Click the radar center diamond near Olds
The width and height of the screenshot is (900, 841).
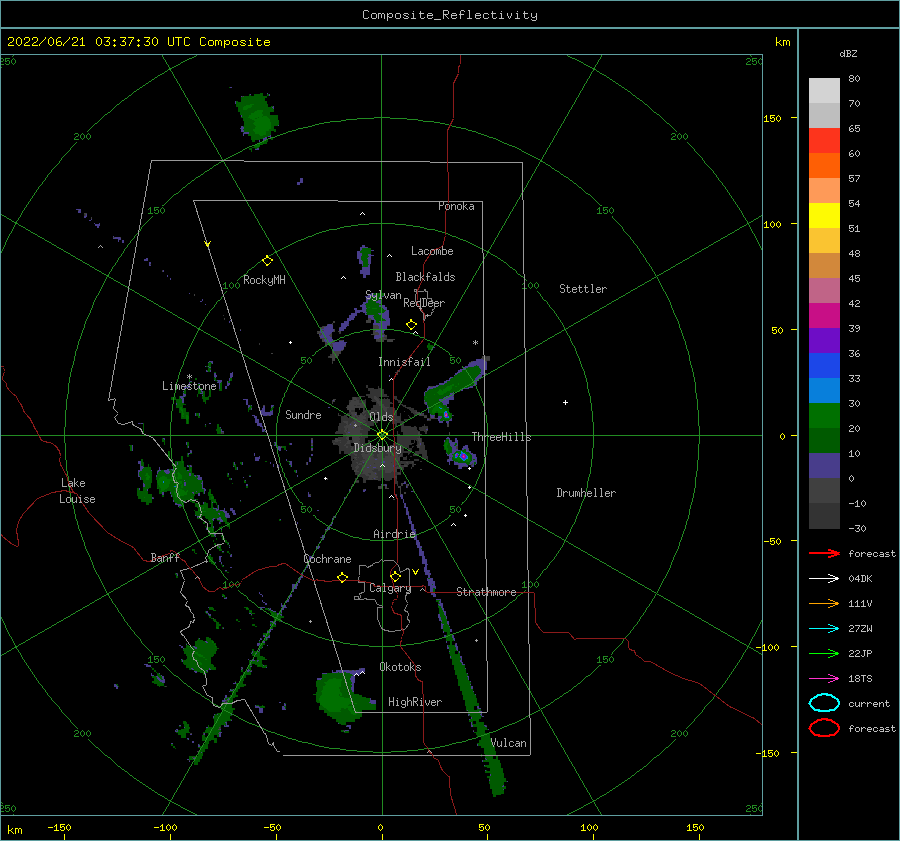click(x=382, y=435)
